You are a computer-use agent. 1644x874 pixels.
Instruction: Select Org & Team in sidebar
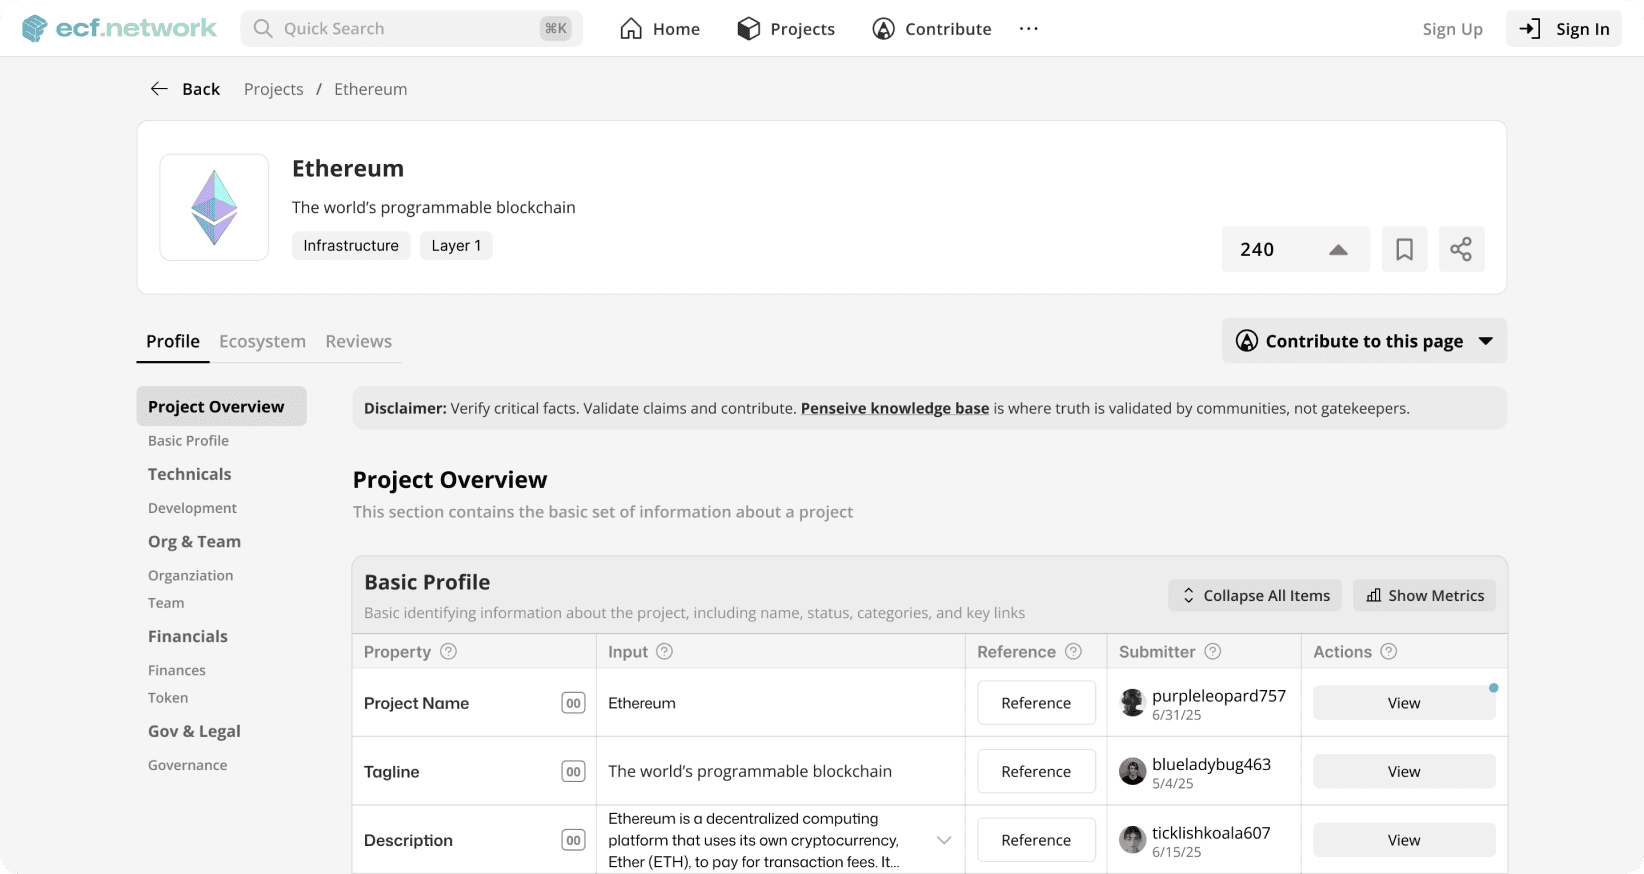pos(194,542)
